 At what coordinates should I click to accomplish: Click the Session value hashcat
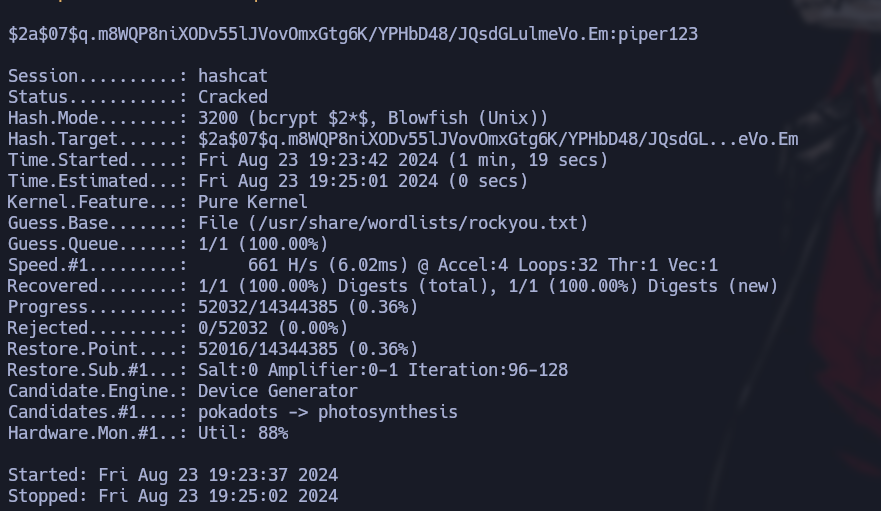(233, 76)
